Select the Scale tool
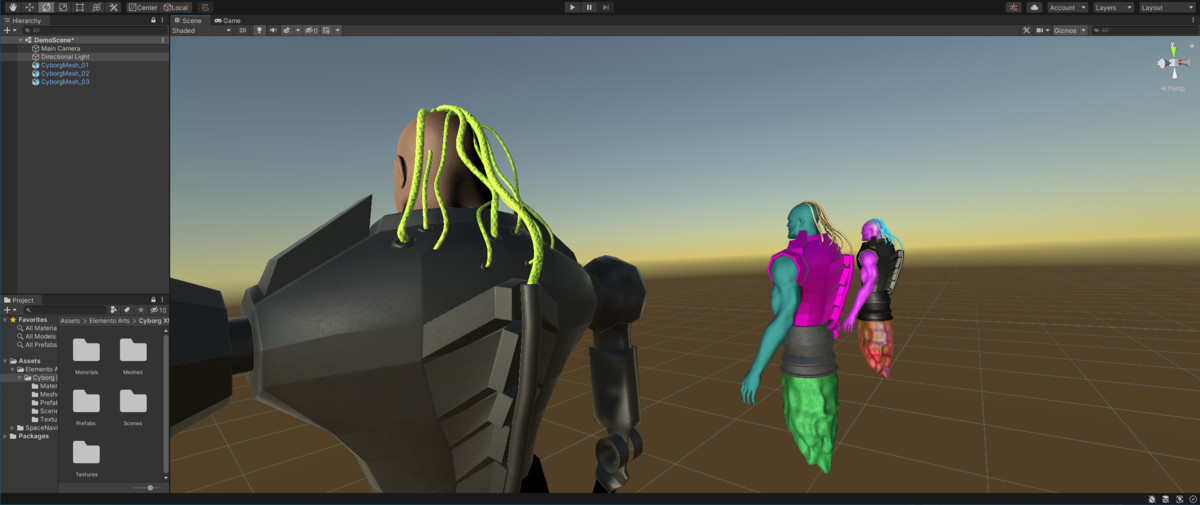Image resolution: width=1200 pixels, height=505 pixels. coord(62,7)
